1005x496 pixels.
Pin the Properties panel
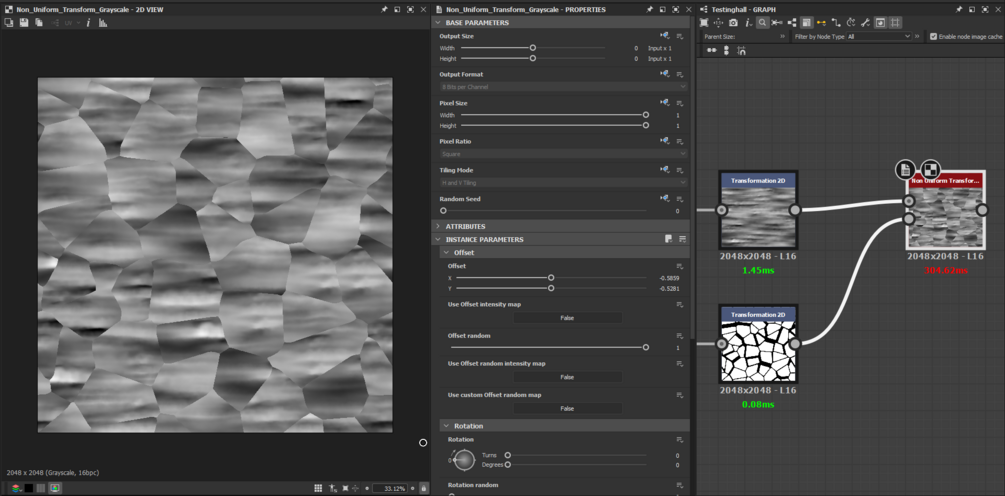click(649, 9)
